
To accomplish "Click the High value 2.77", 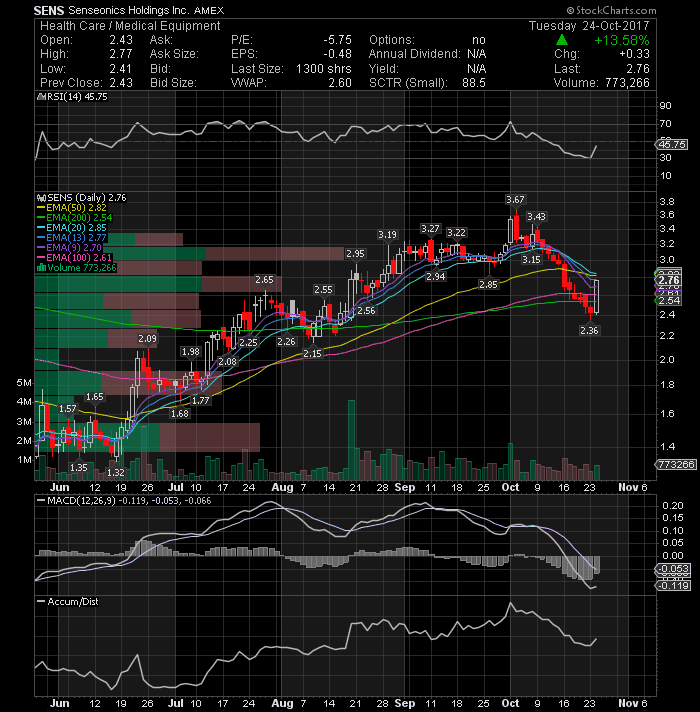I will 121,54.
